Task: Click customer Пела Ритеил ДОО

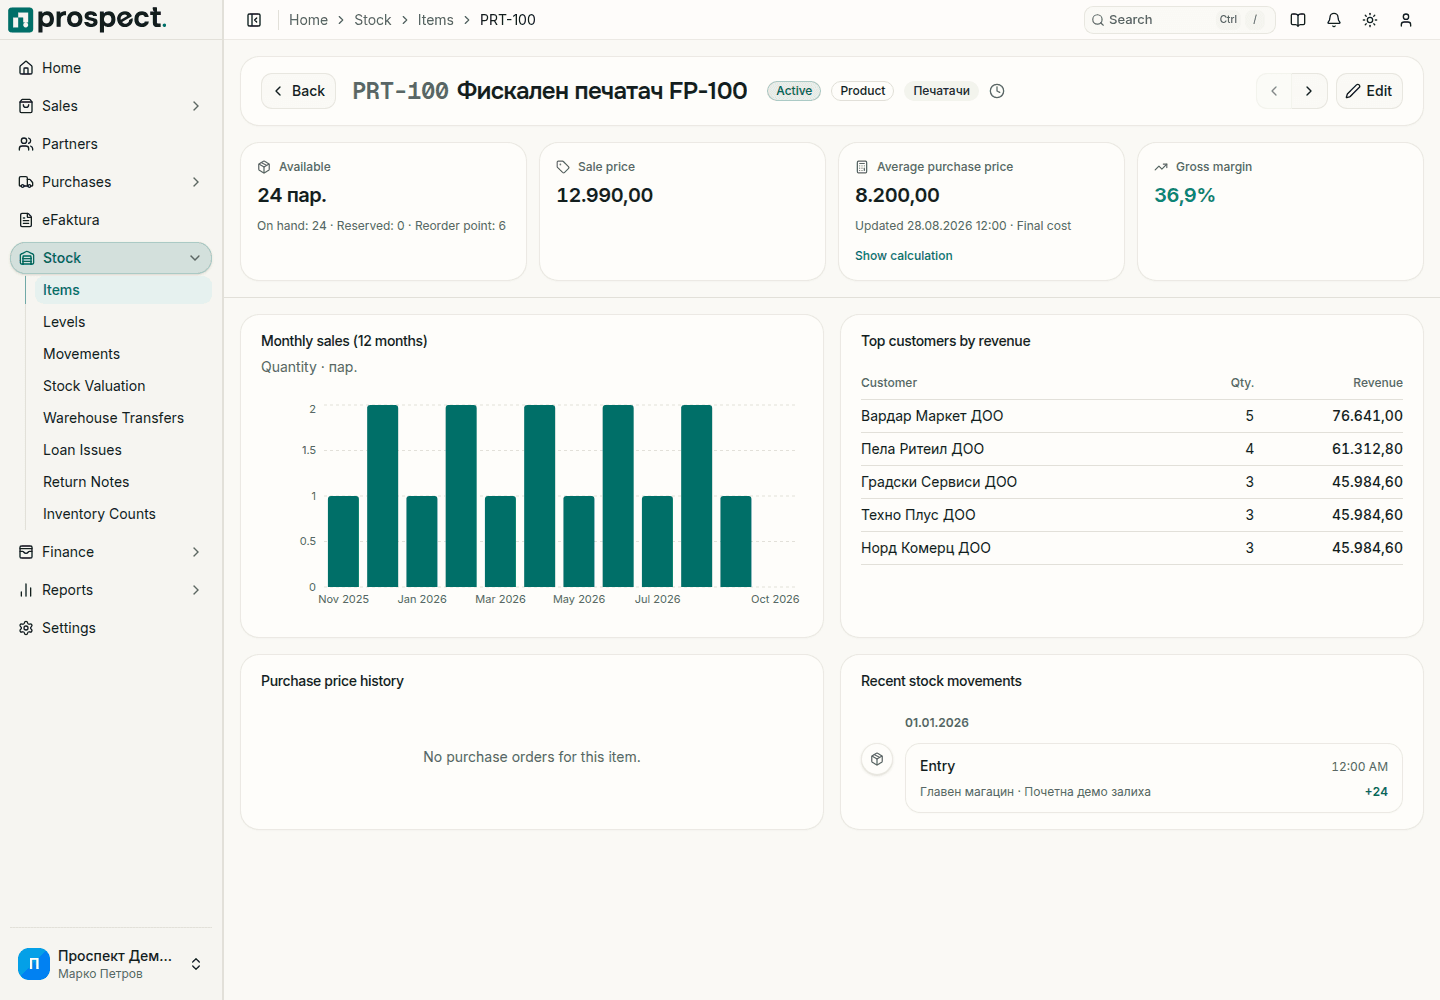Action: point(922,449)
